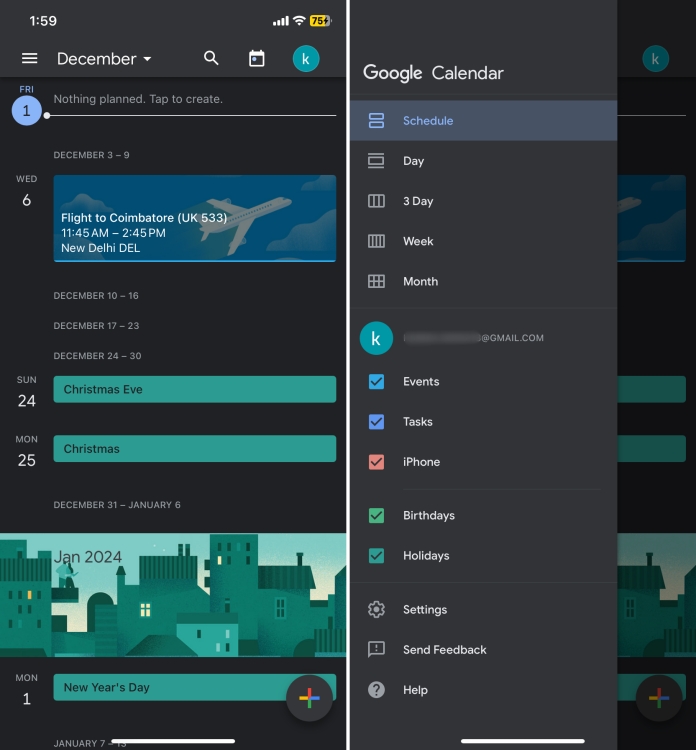Open the teal account avatar in left screen
Screen dimensions: 696x750
306,59
